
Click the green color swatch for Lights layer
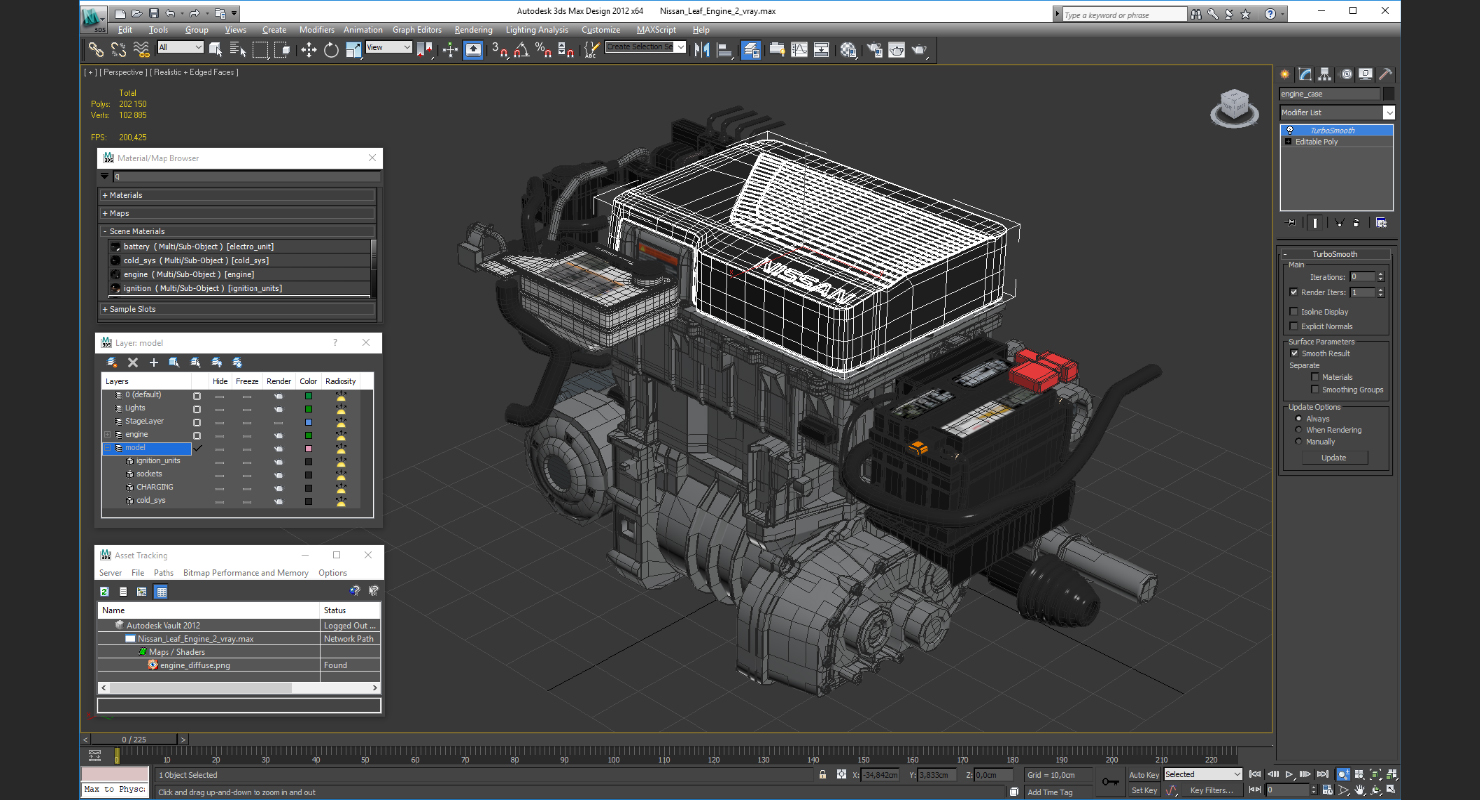[308, 408]
